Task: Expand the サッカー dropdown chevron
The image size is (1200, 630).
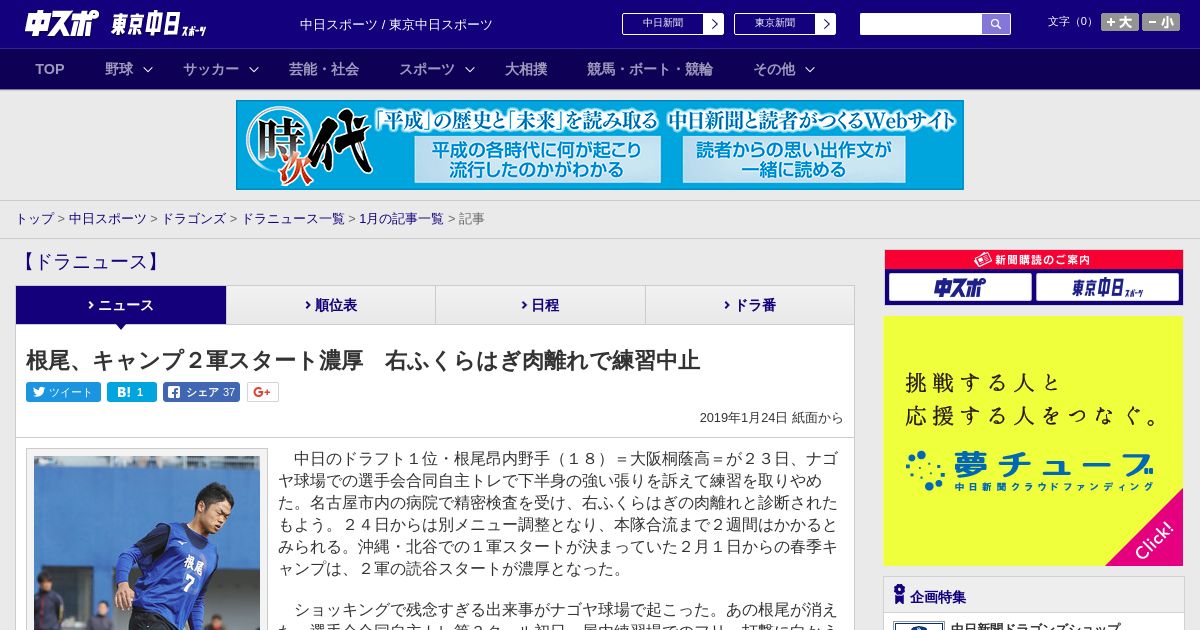Action: 254,69
